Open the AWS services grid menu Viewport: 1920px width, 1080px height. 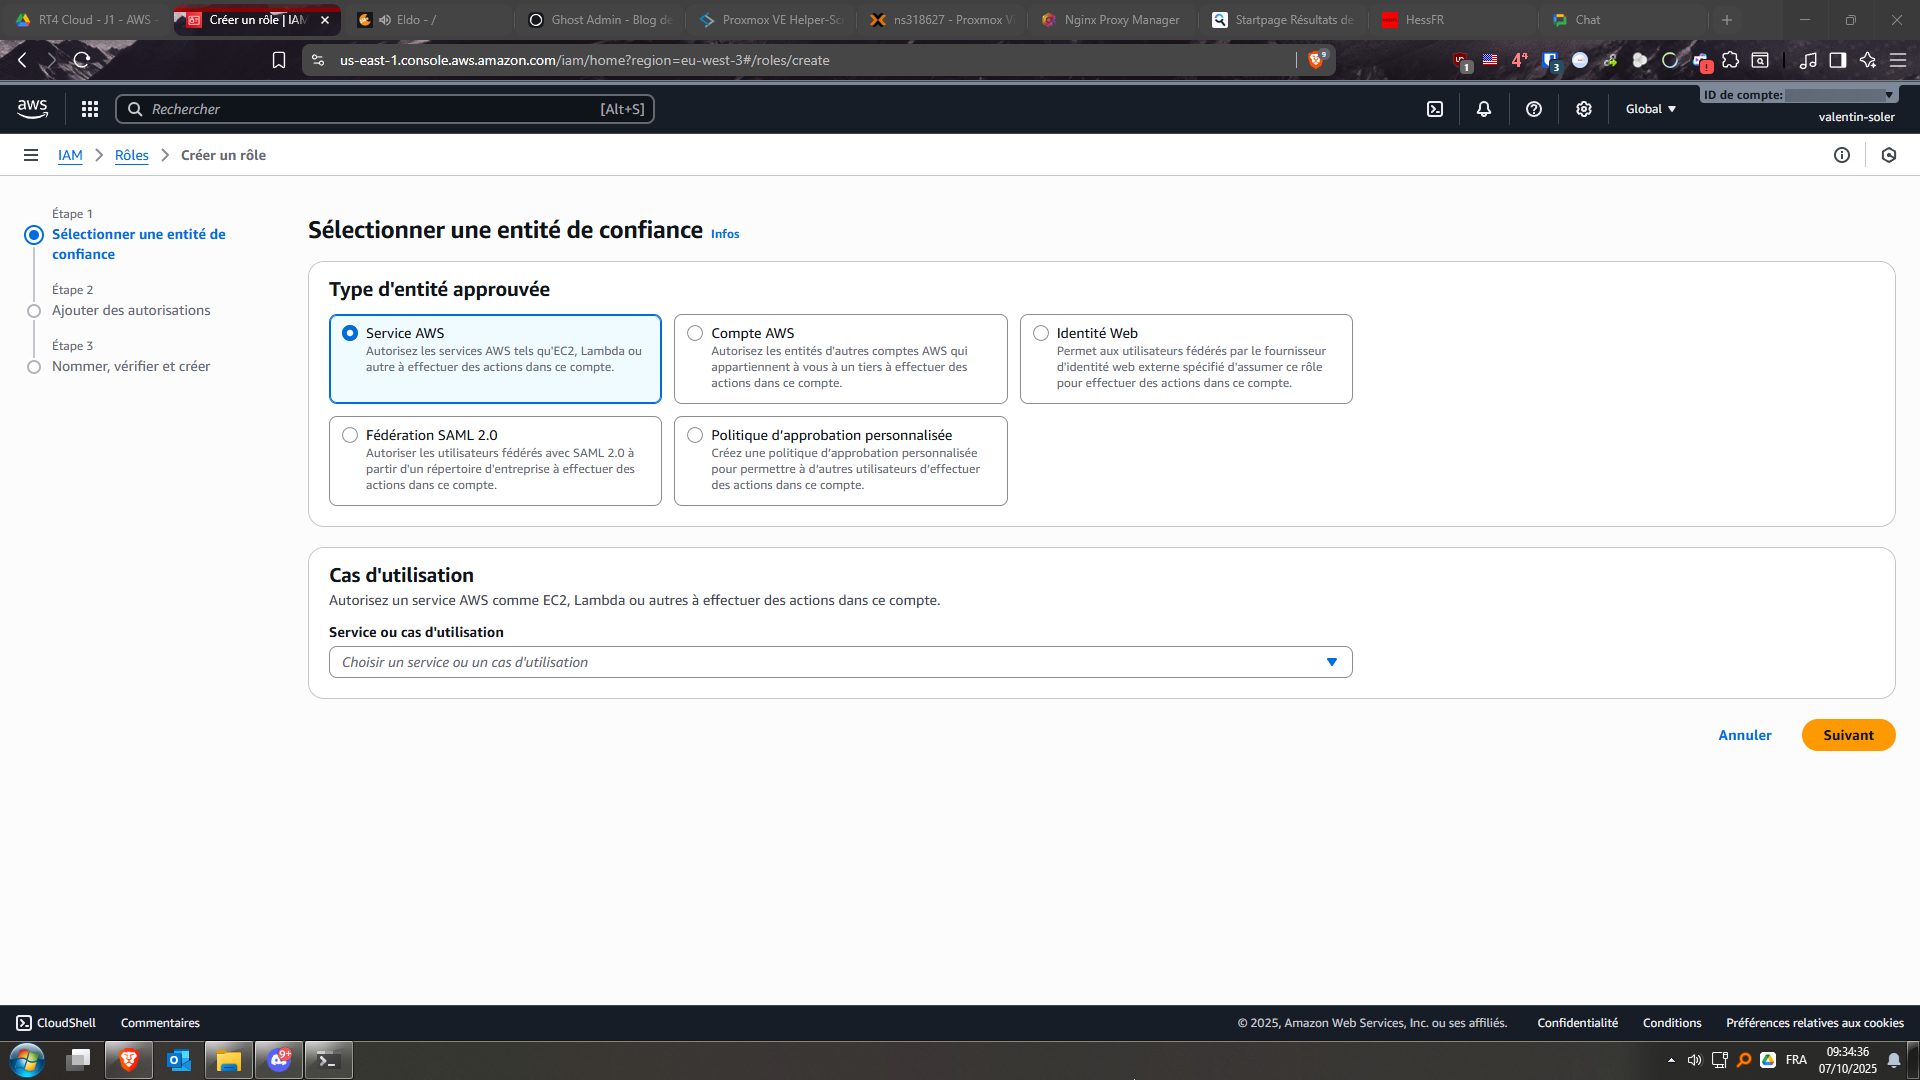pos(90,109)
